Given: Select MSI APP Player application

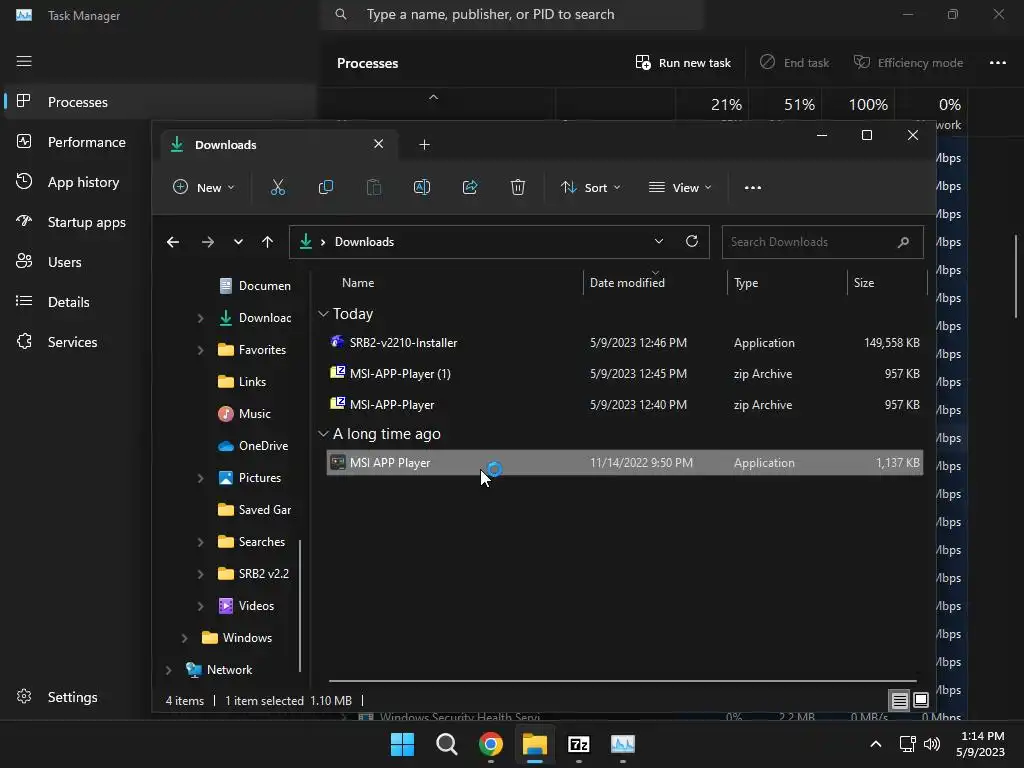Looking at the screenshot, I should 624,462.
